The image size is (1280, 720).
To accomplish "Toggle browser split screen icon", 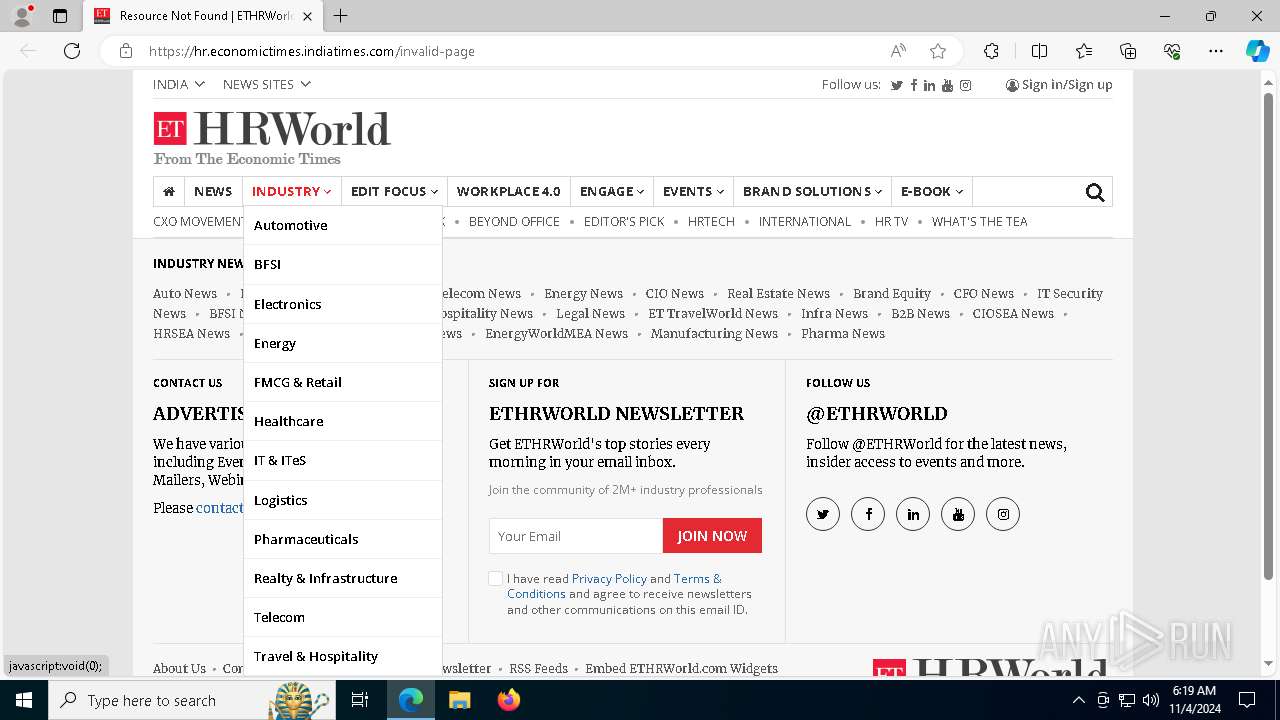I will tap(1039, 51).
